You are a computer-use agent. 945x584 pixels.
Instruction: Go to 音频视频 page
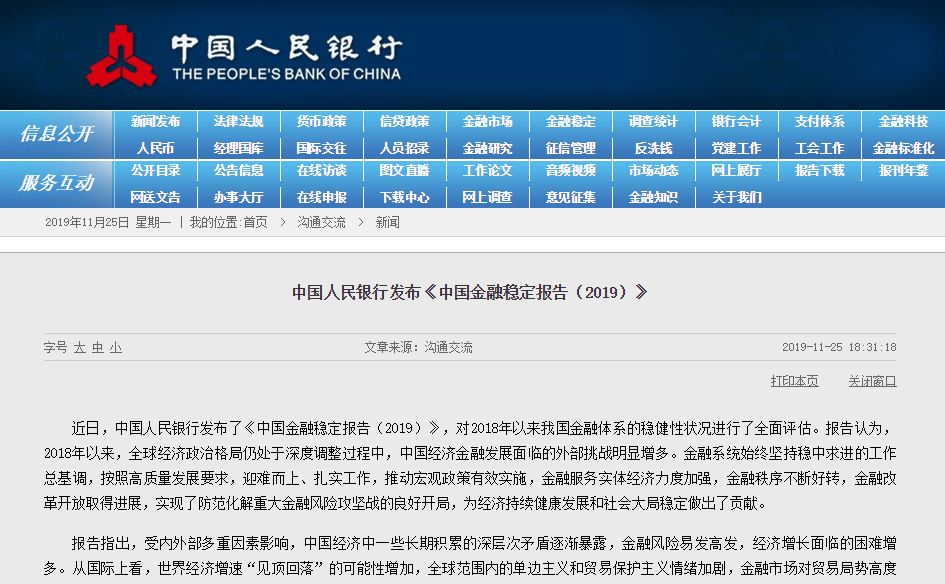[571, 171]
